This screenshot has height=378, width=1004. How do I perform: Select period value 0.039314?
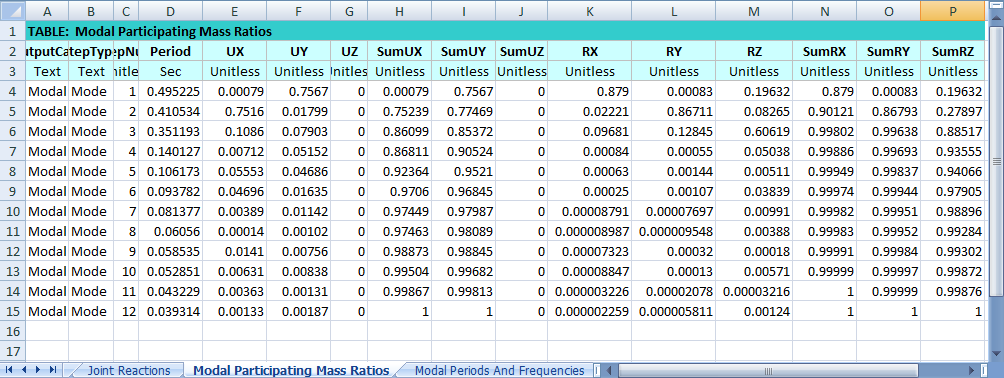point(170,311)
